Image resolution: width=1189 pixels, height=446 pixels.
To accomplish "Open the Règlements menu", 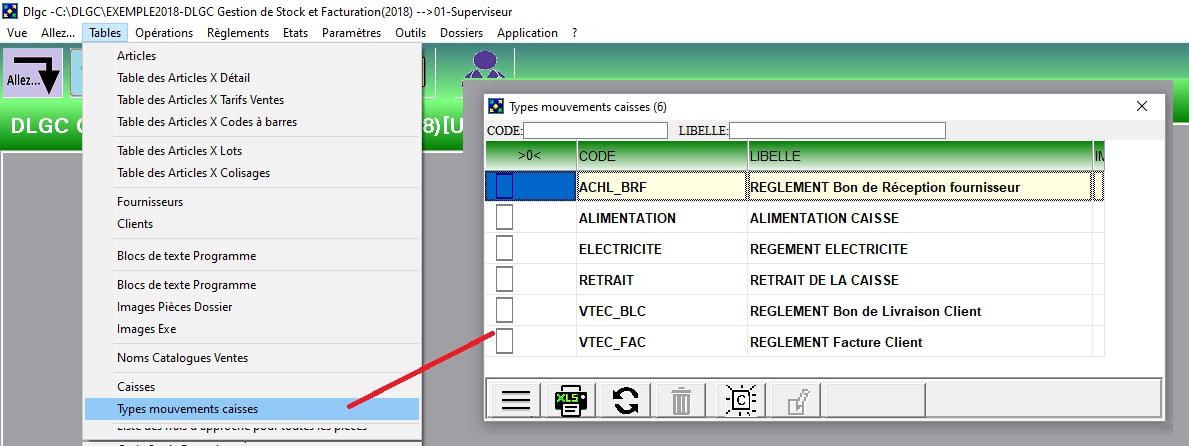I will [238, 33].
